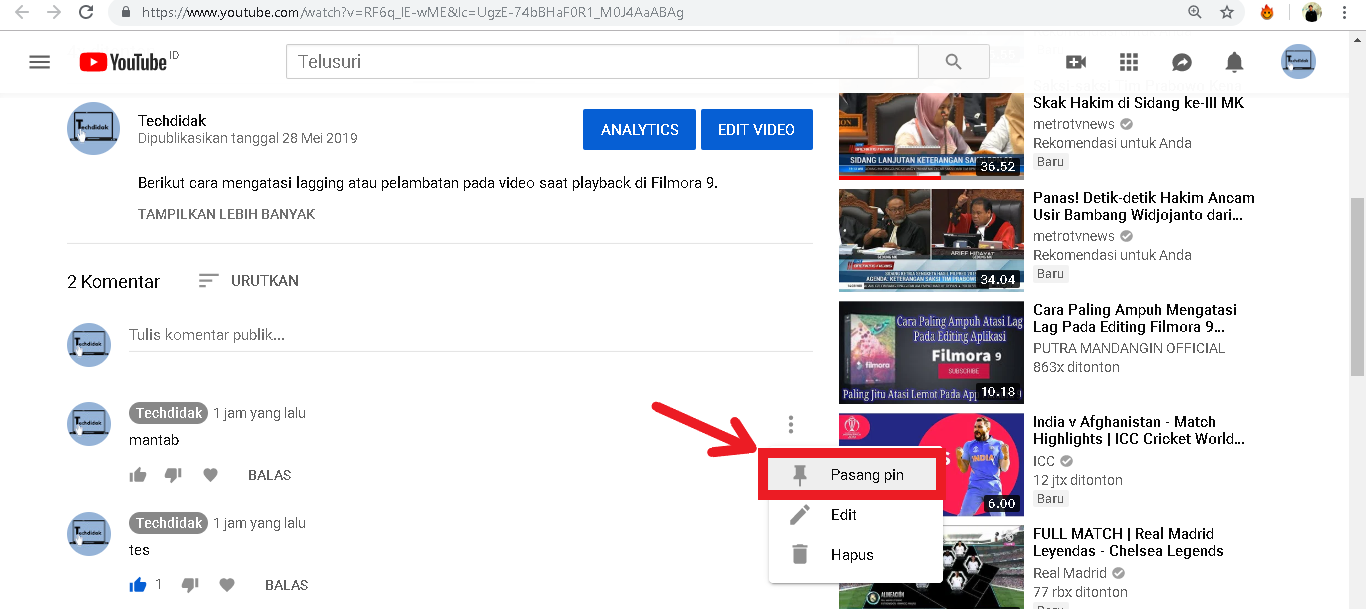Click the profile avatar icon
This screenshot has height=609, width=1366.
[x=1298, y=62]
